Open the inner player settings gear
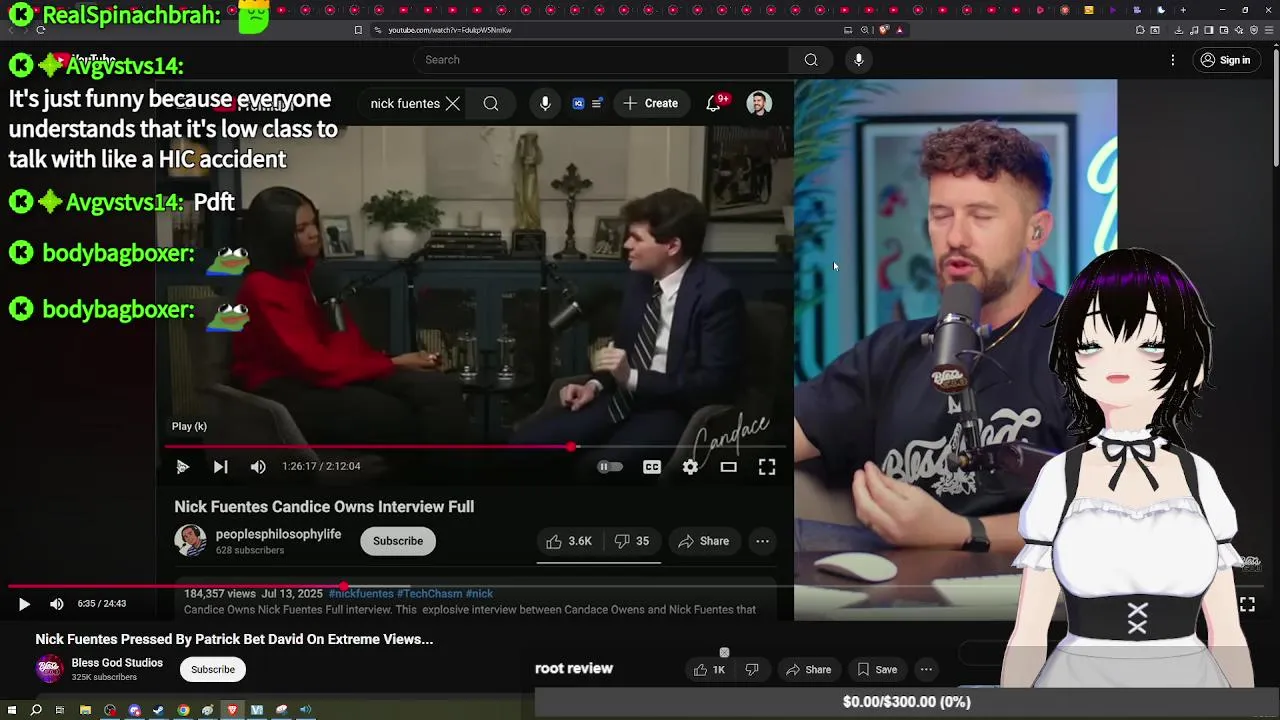Screen dimensions: 1280x720 click(690, 467)
